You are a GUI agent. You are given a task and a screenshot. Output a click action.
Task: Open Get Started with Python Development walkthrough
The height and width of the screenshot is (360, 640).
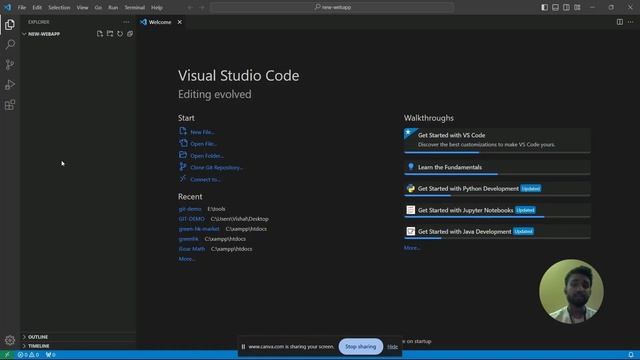(497, 189)
